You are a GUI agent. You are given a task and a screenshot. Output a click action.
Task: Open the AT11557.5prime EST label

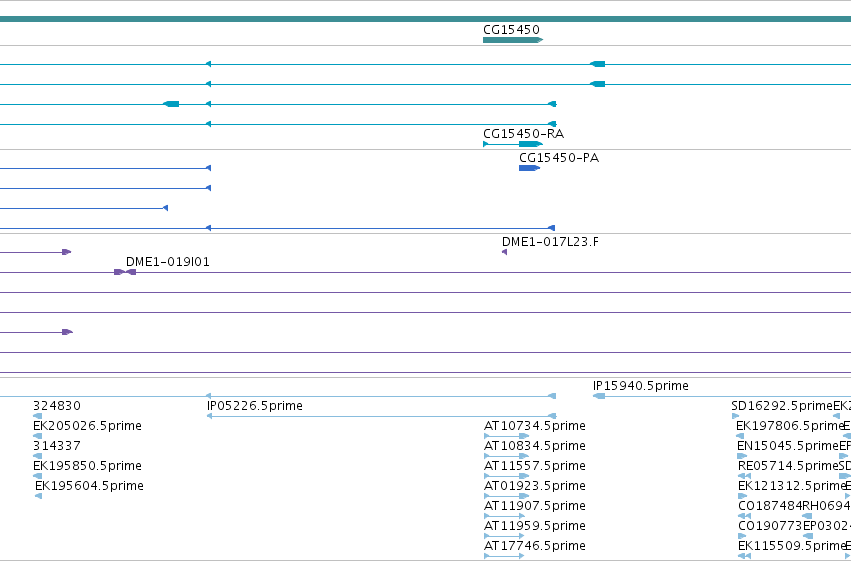535,466
